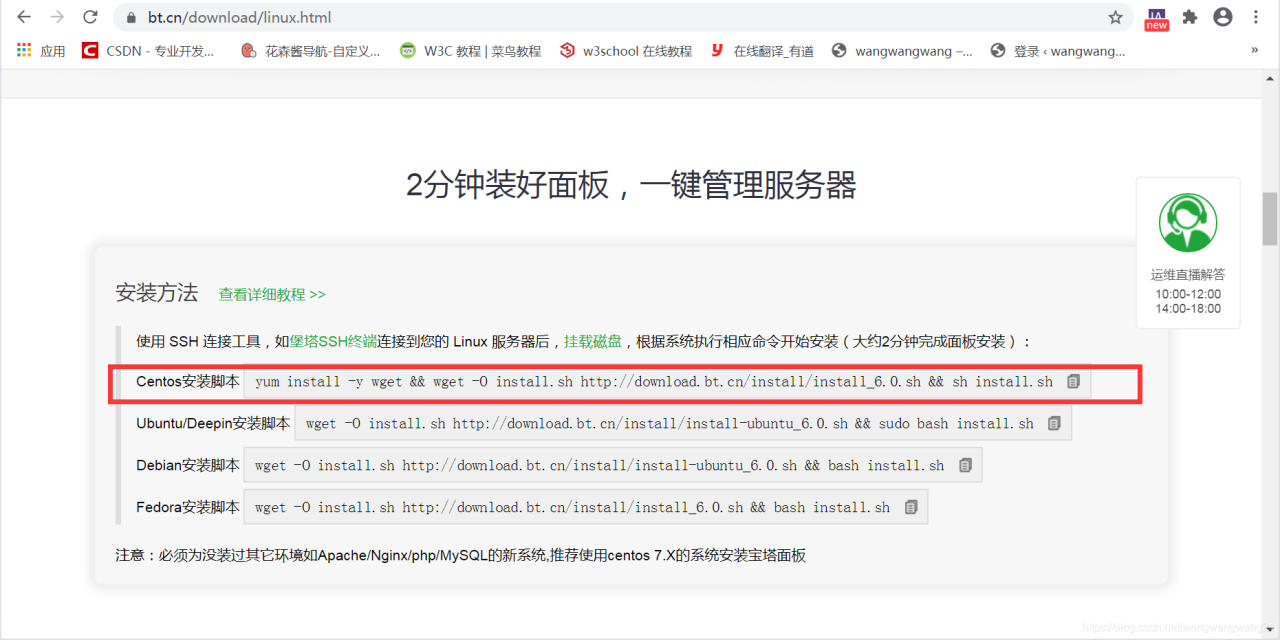Screen dimensions: 1280x640
Task: Open the CSDN bookmark
Action: pyautogui.click(x=149, y=51)
